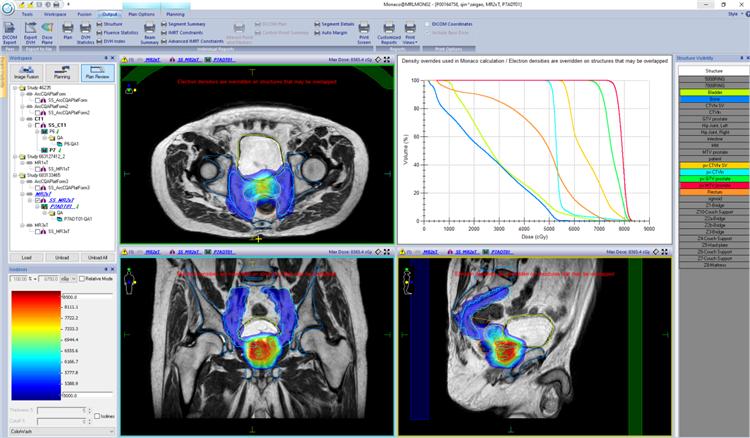Click the Dose Plane icon

(47, 33)
